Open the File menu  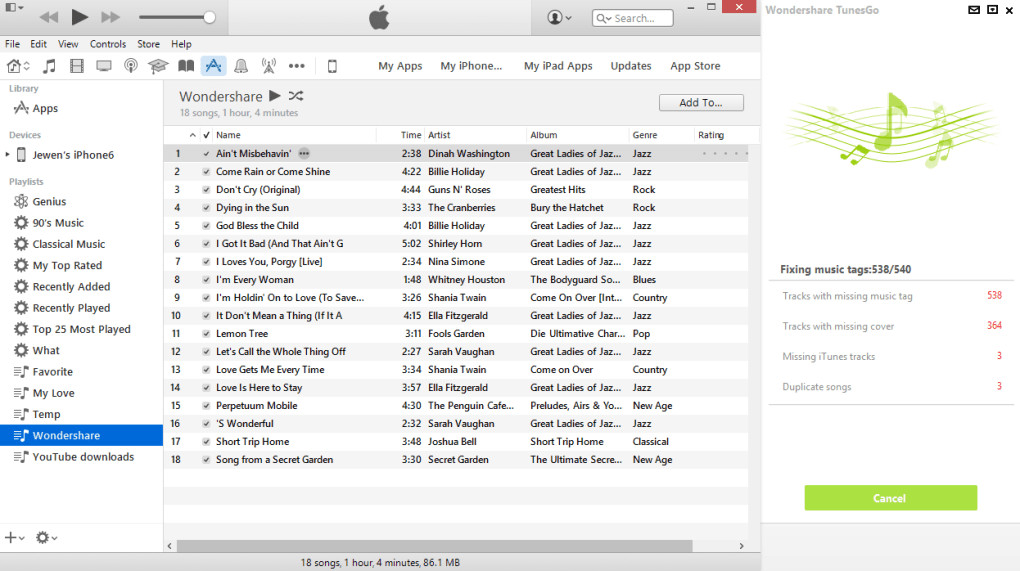click(12, 44)
